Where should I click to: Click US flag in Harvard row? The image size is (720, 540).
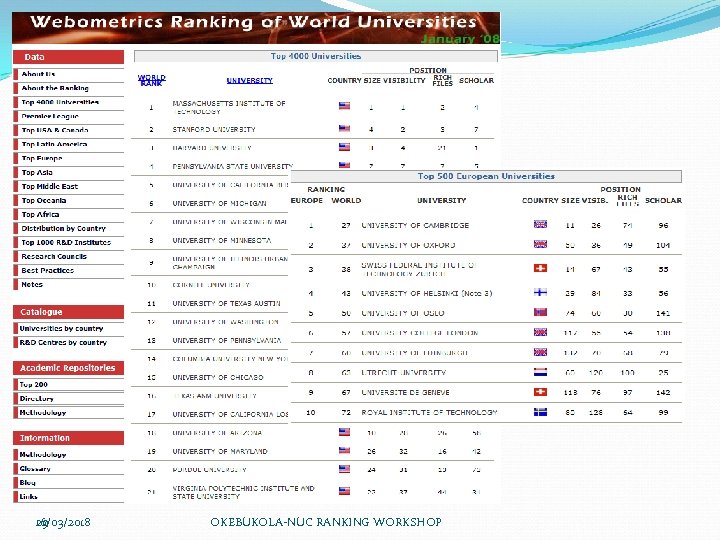(344, 147)
